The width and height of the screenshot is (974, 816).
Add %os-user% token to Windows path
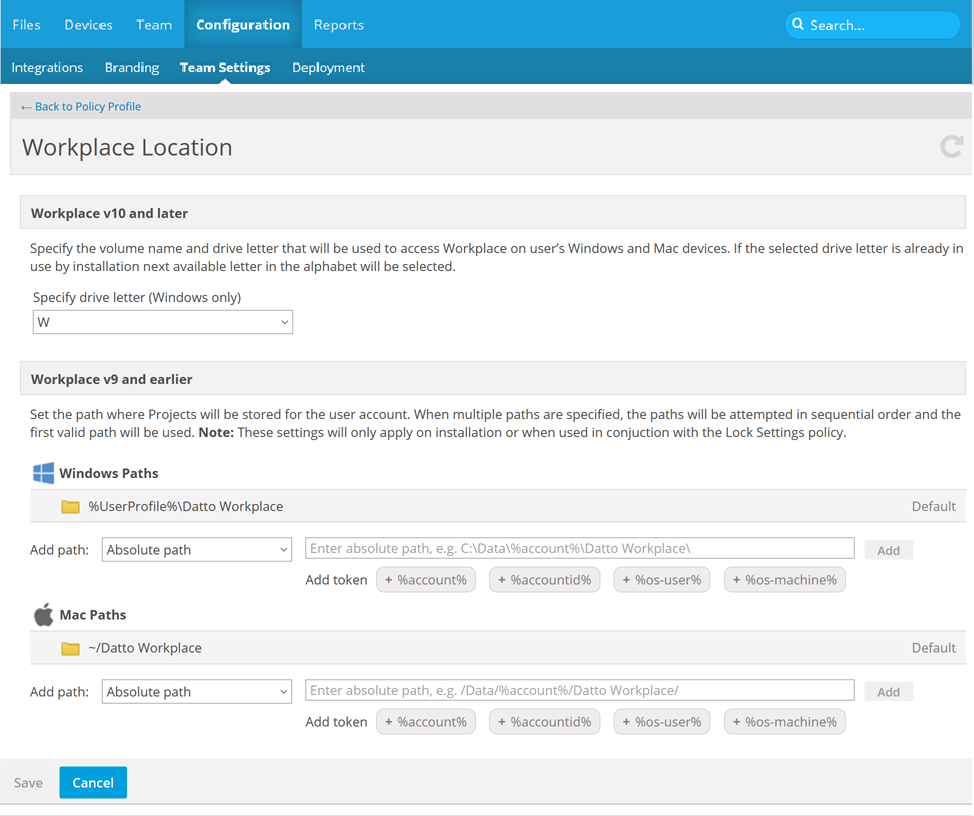pyautogui.click(x=662, y=580)
